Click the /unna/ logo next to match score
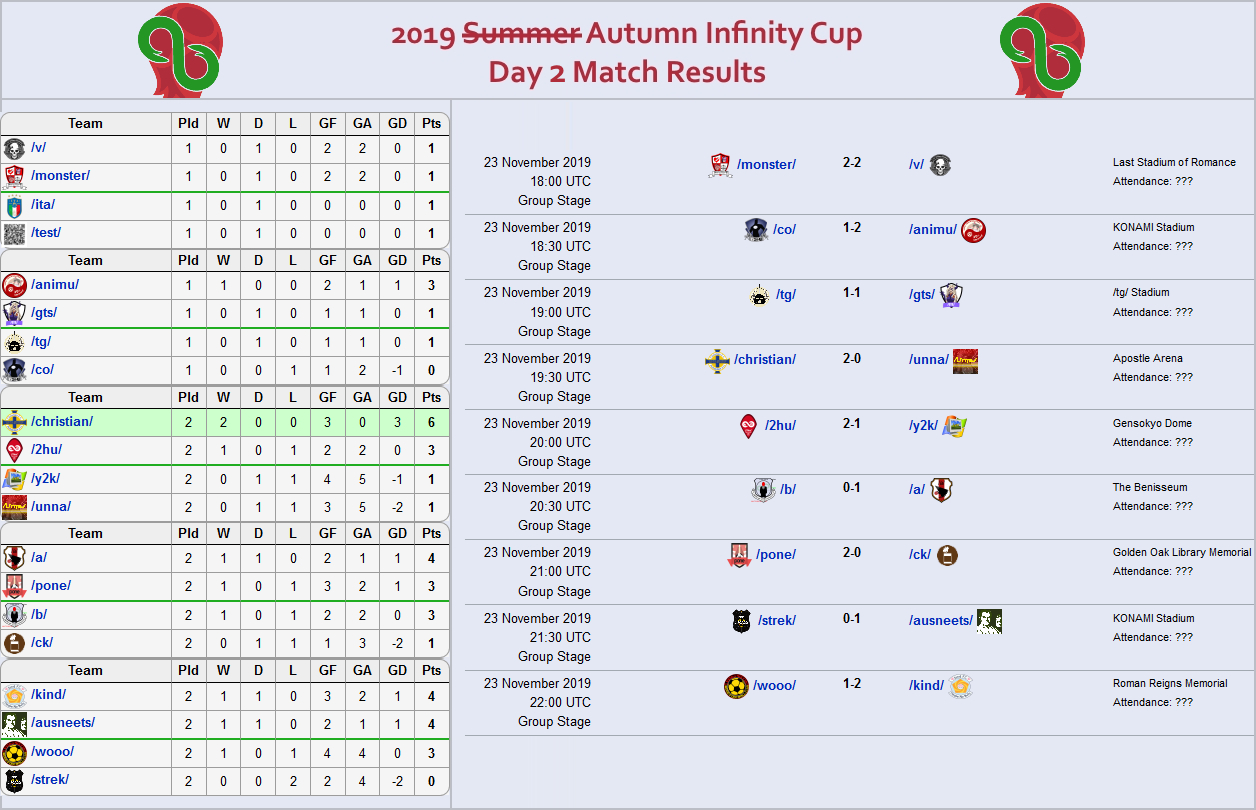This screenshot has width=1256, height=810. pos(965,361)
